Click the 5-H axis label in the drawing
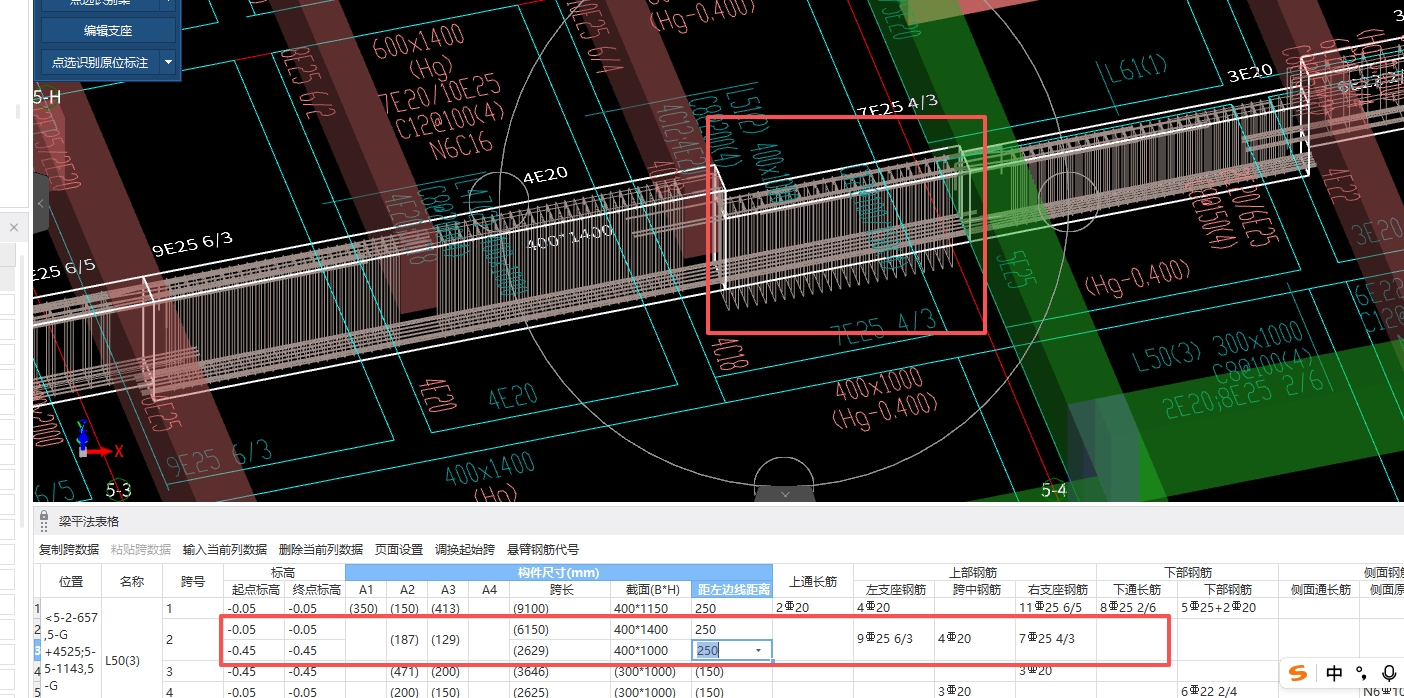 coord(47,97)
